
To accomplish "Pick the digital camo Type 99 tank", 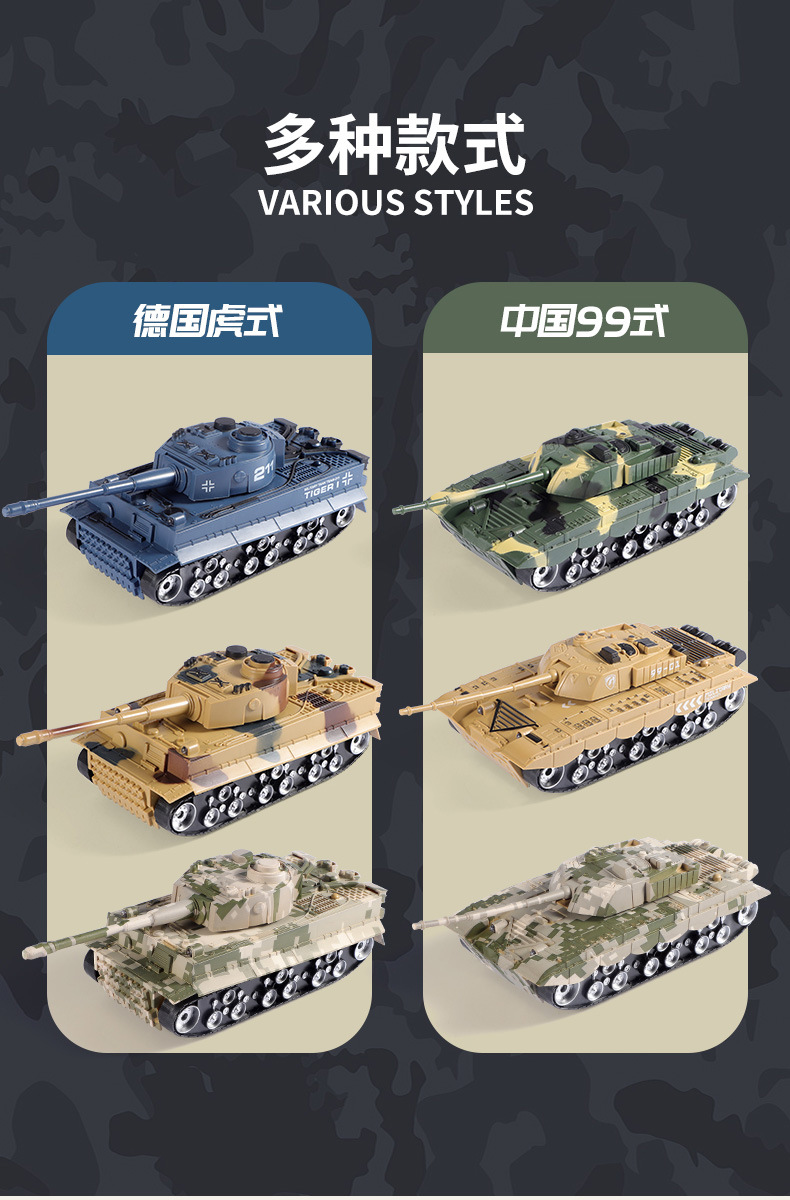I will pos(591,925).
